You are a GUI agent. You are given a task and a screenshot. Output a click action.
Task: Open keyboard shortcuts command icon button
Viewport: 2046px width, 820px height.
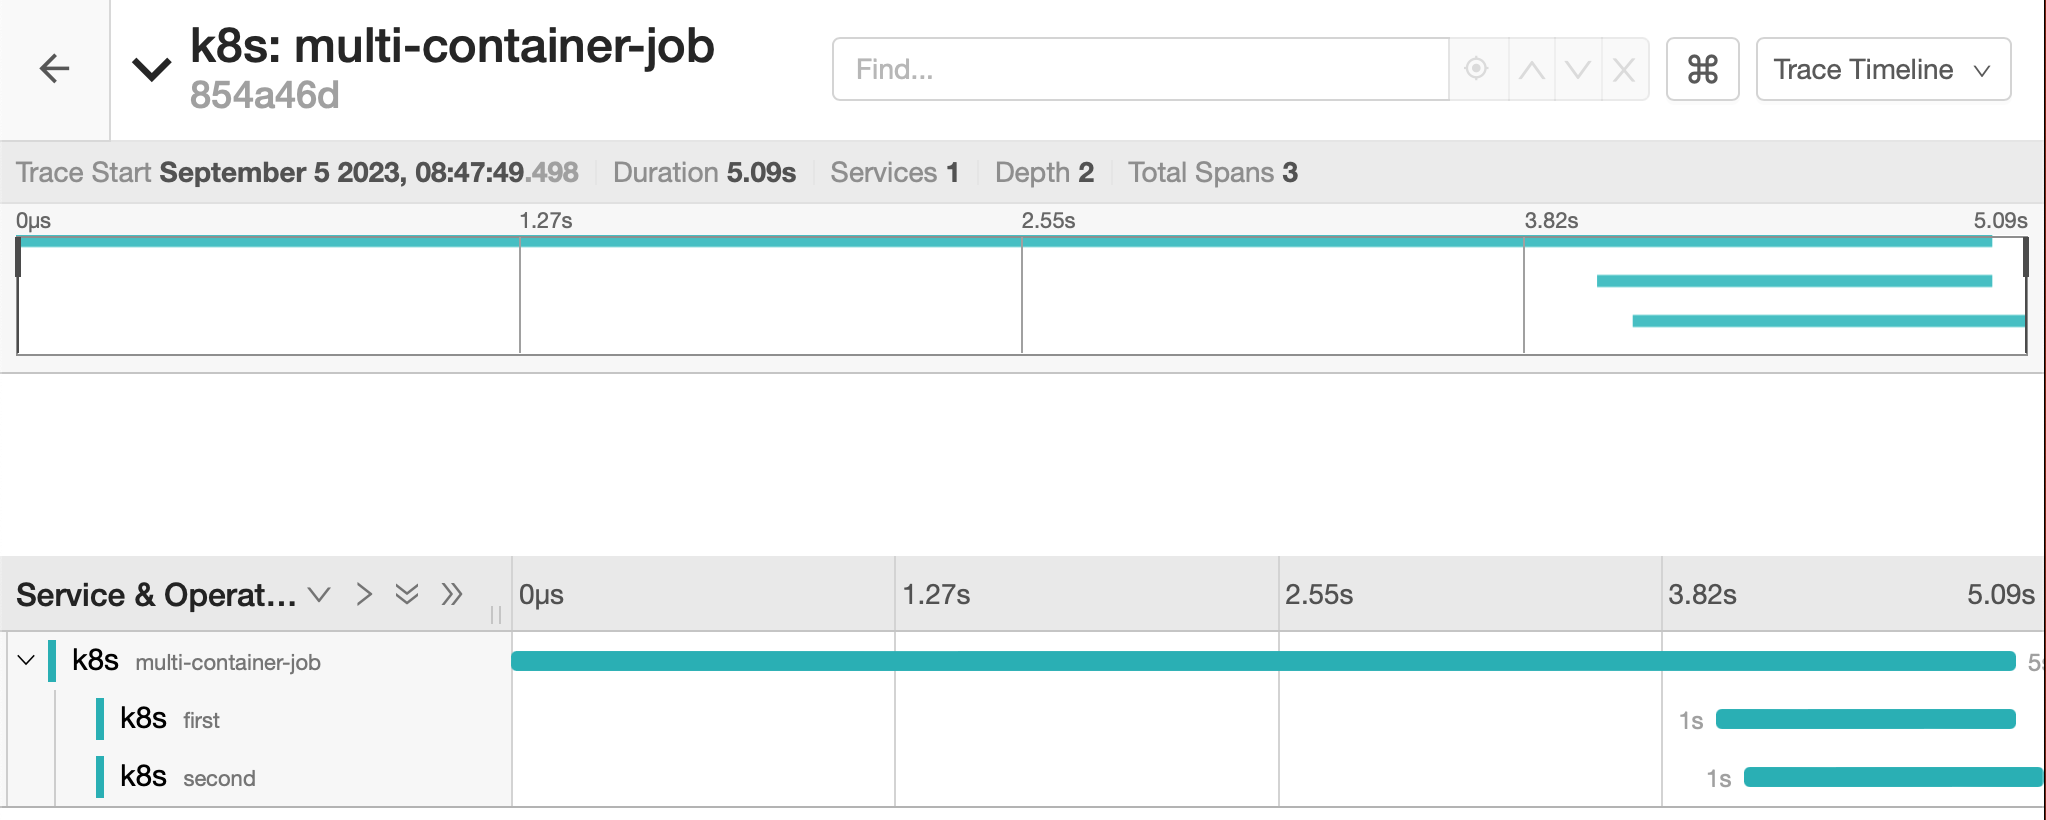coord(1702,69)
